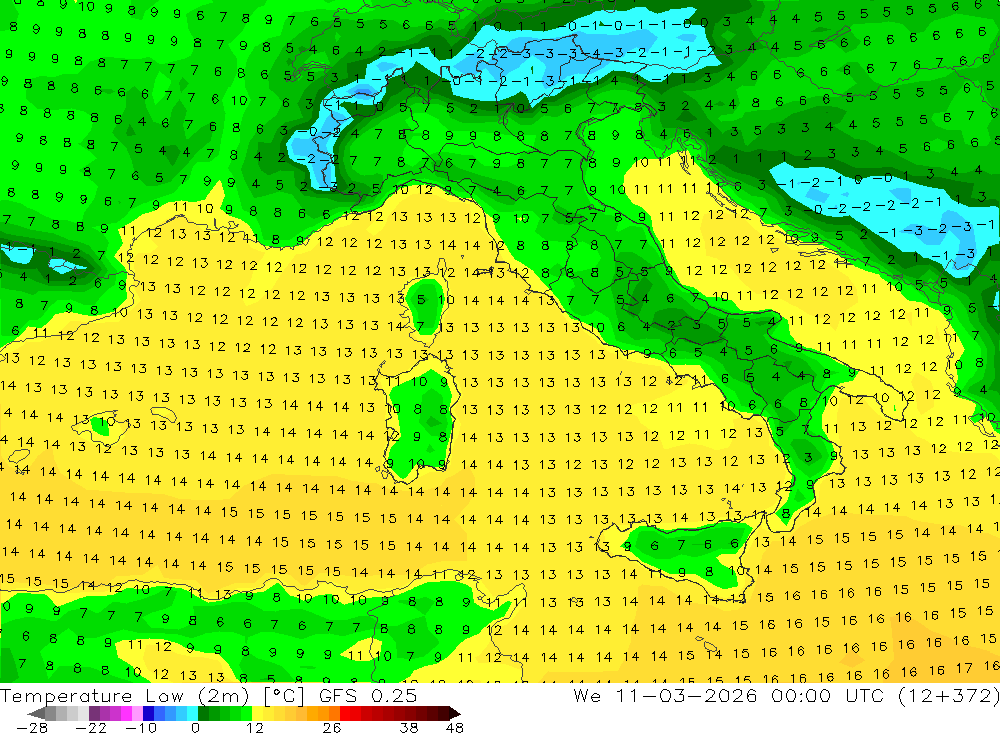Pick the bright red swatch in the legend
The width and height of the screenshot is (1000, 733).
[x=345, y=713]
